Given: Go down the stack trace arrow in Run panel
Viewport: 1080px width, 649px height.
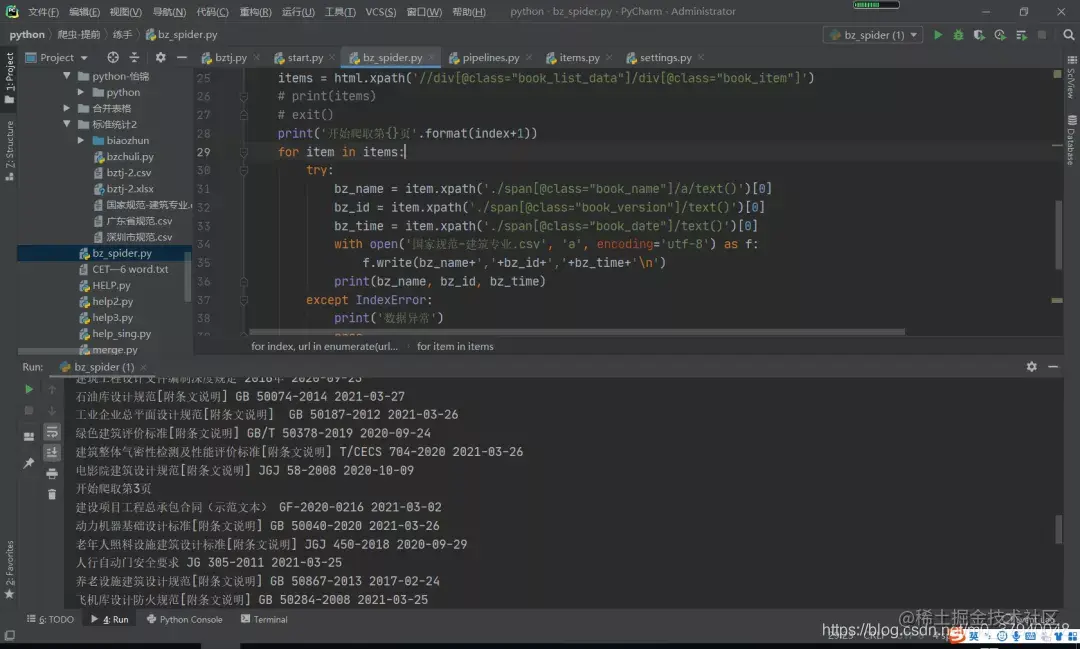Looking at the screenshot, I should click(x=52, y=410).
